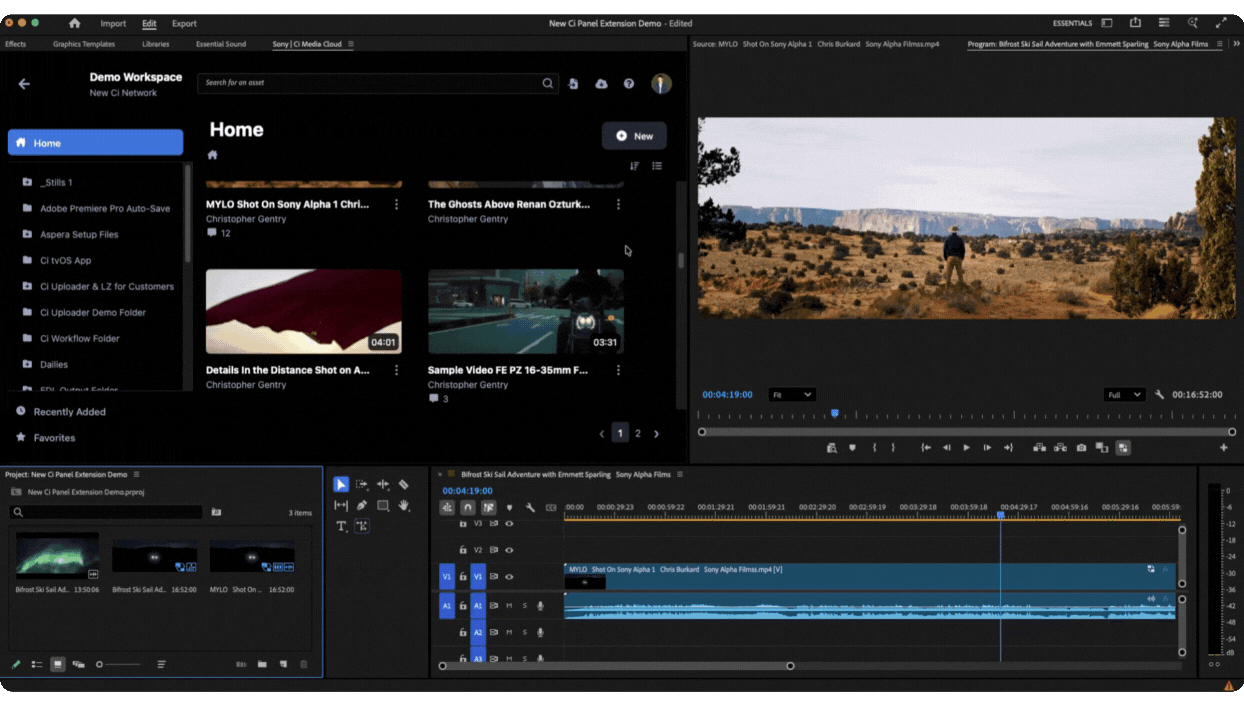The height and width of the screenshot is (706, 1244).
Task: Switch Project panel to List view
Action: [x=37, y=664]
